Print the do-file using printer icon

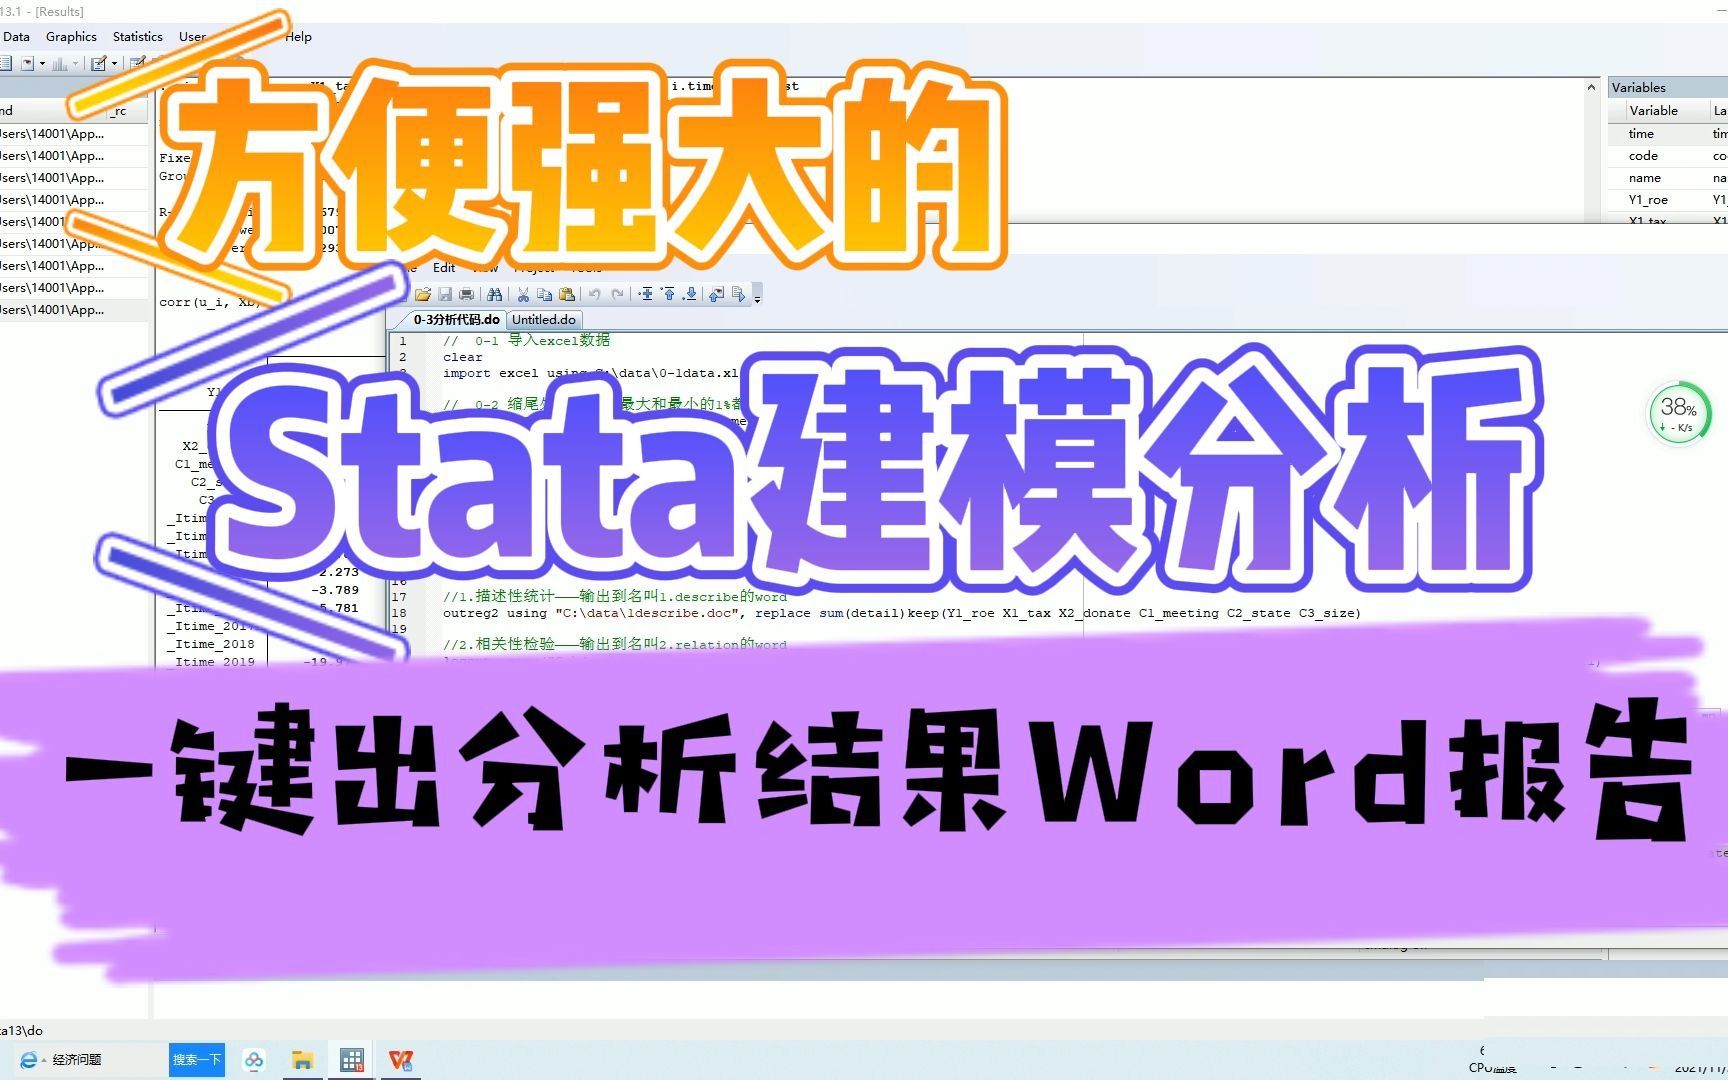coord(466,294)
